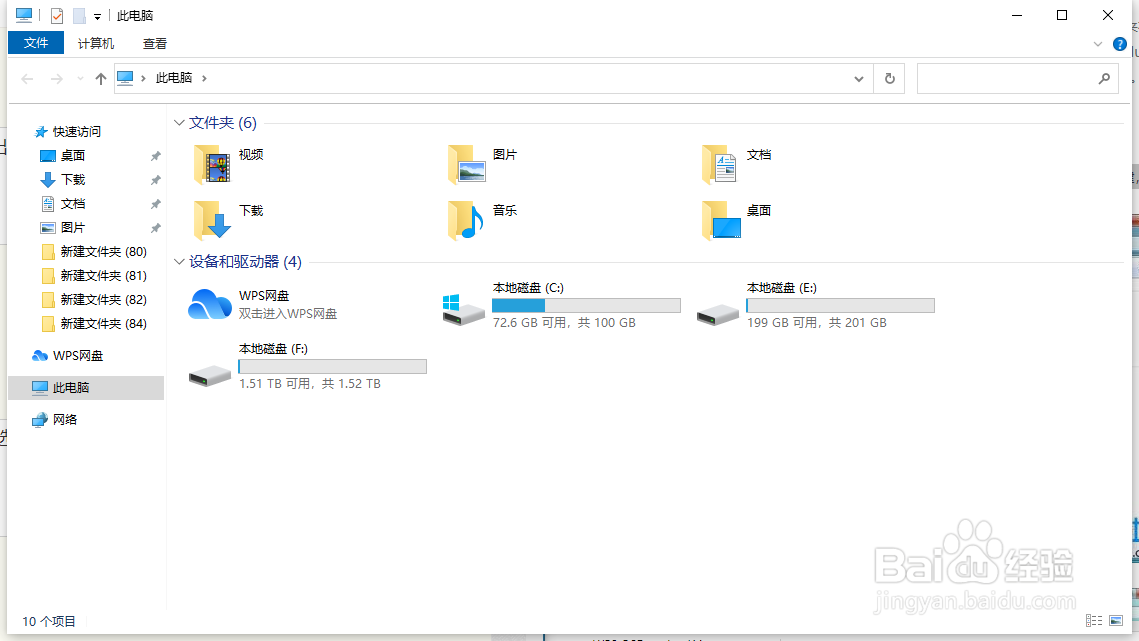Screen dimensions: 1139x641
Task: Click E: drive usage bar
Action: (x=840, y=305)
